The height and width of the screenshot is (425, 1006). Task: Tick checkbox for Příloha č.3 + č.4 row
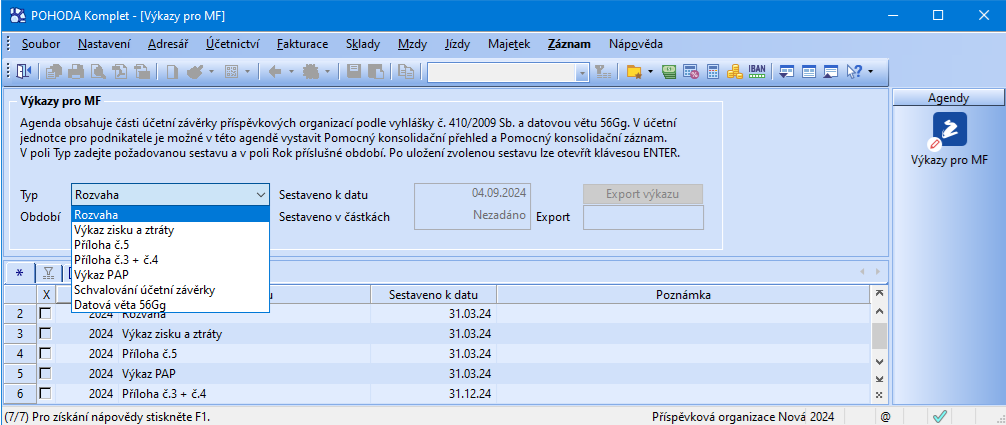point(46,392)
